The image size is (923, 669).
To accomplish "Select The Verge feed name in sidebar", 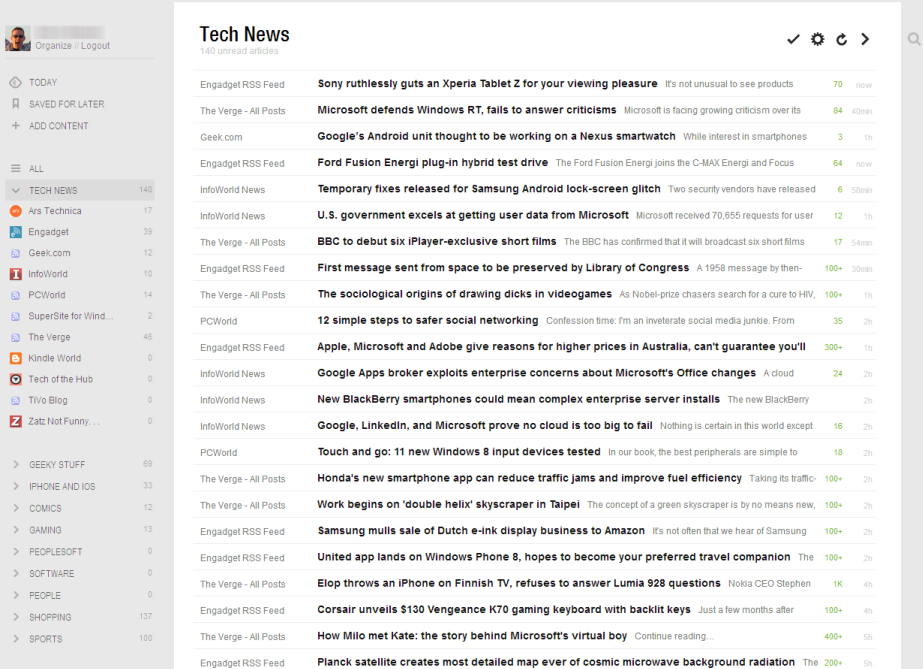I will point(49,337).
